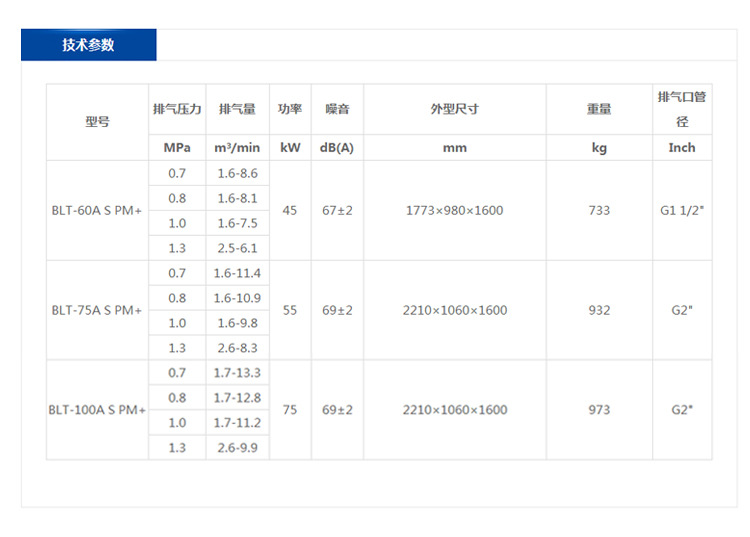Viewport: 750px width, 537px height.
Task: Click 0.8 pressure in BLT-75A group
Action: [177, 298]
